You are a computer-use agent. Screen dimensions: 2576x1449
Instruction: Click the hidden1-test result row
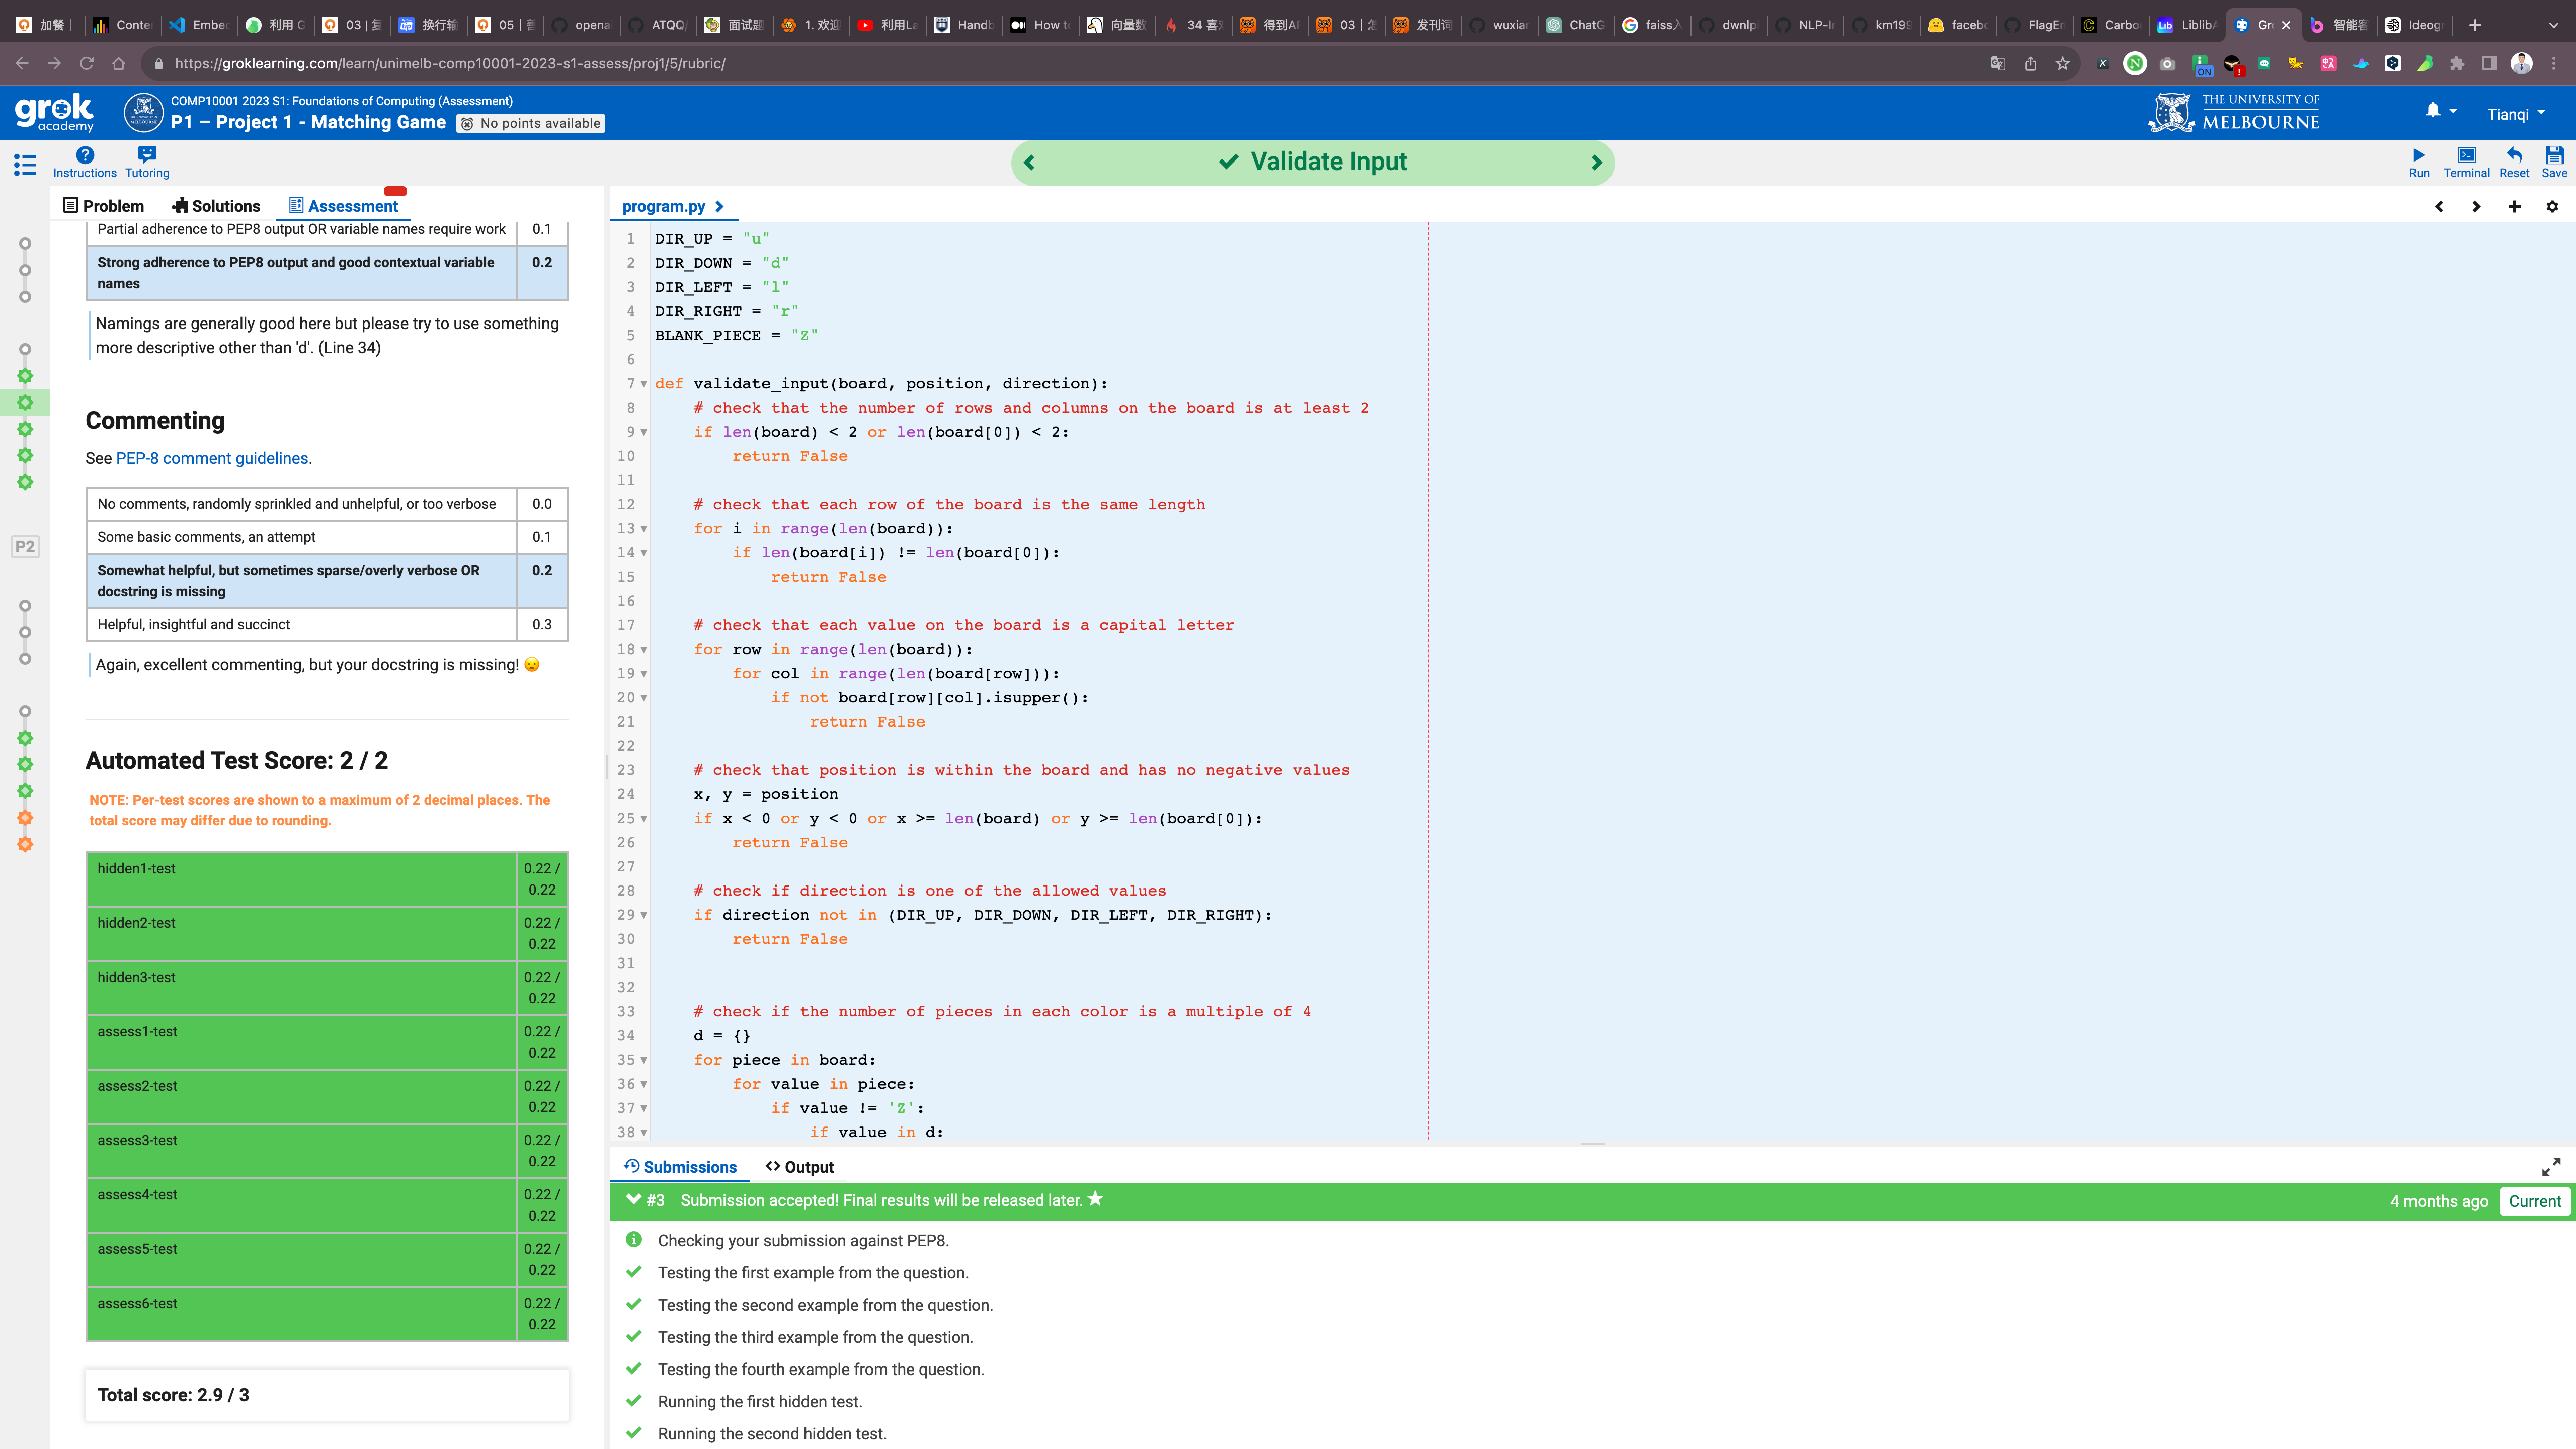tap(327, 879)
